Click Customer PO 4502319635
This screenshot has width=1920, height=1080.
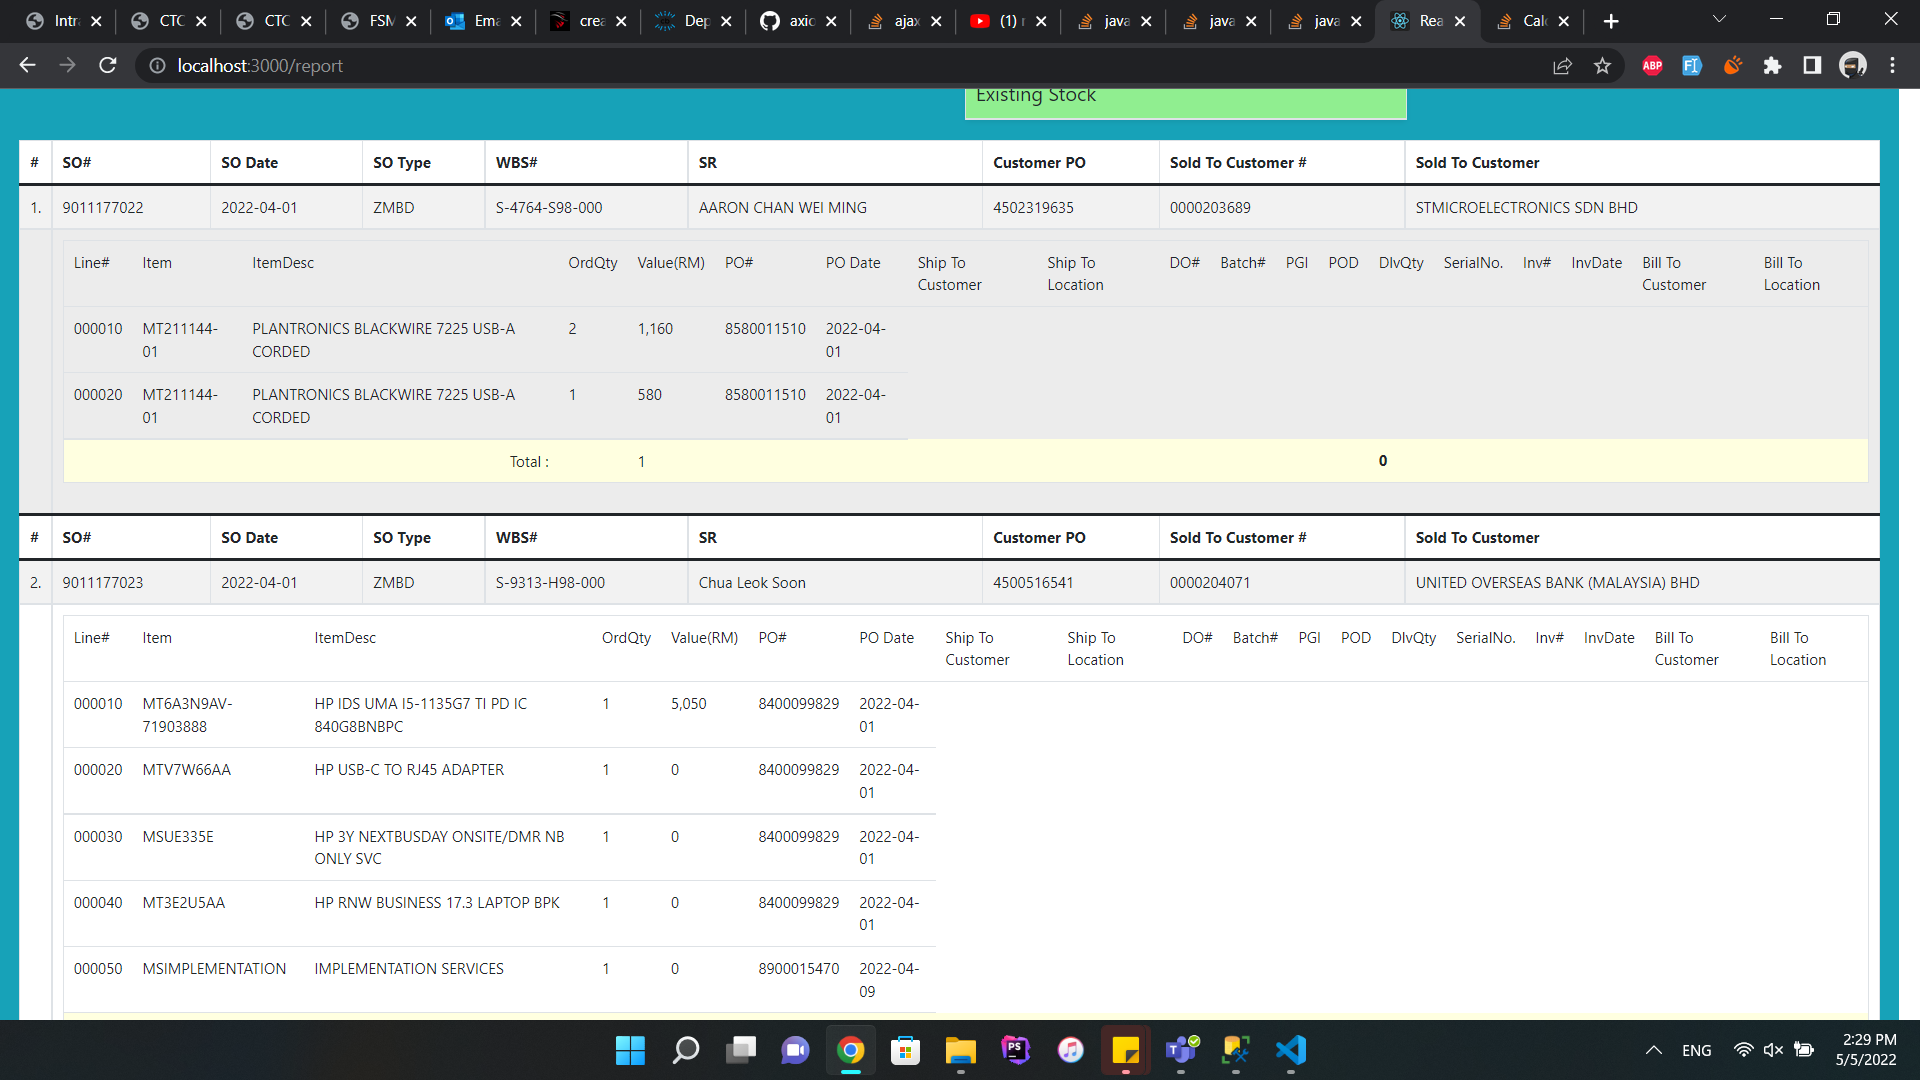[x=1033, y=208]
